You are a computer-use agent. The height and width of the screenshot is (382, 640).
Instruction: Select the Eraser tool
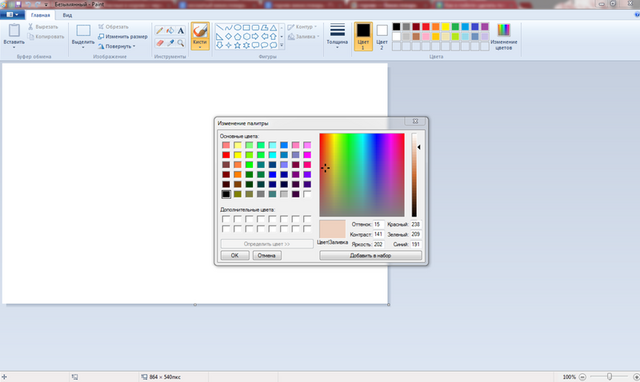[160, 43]
